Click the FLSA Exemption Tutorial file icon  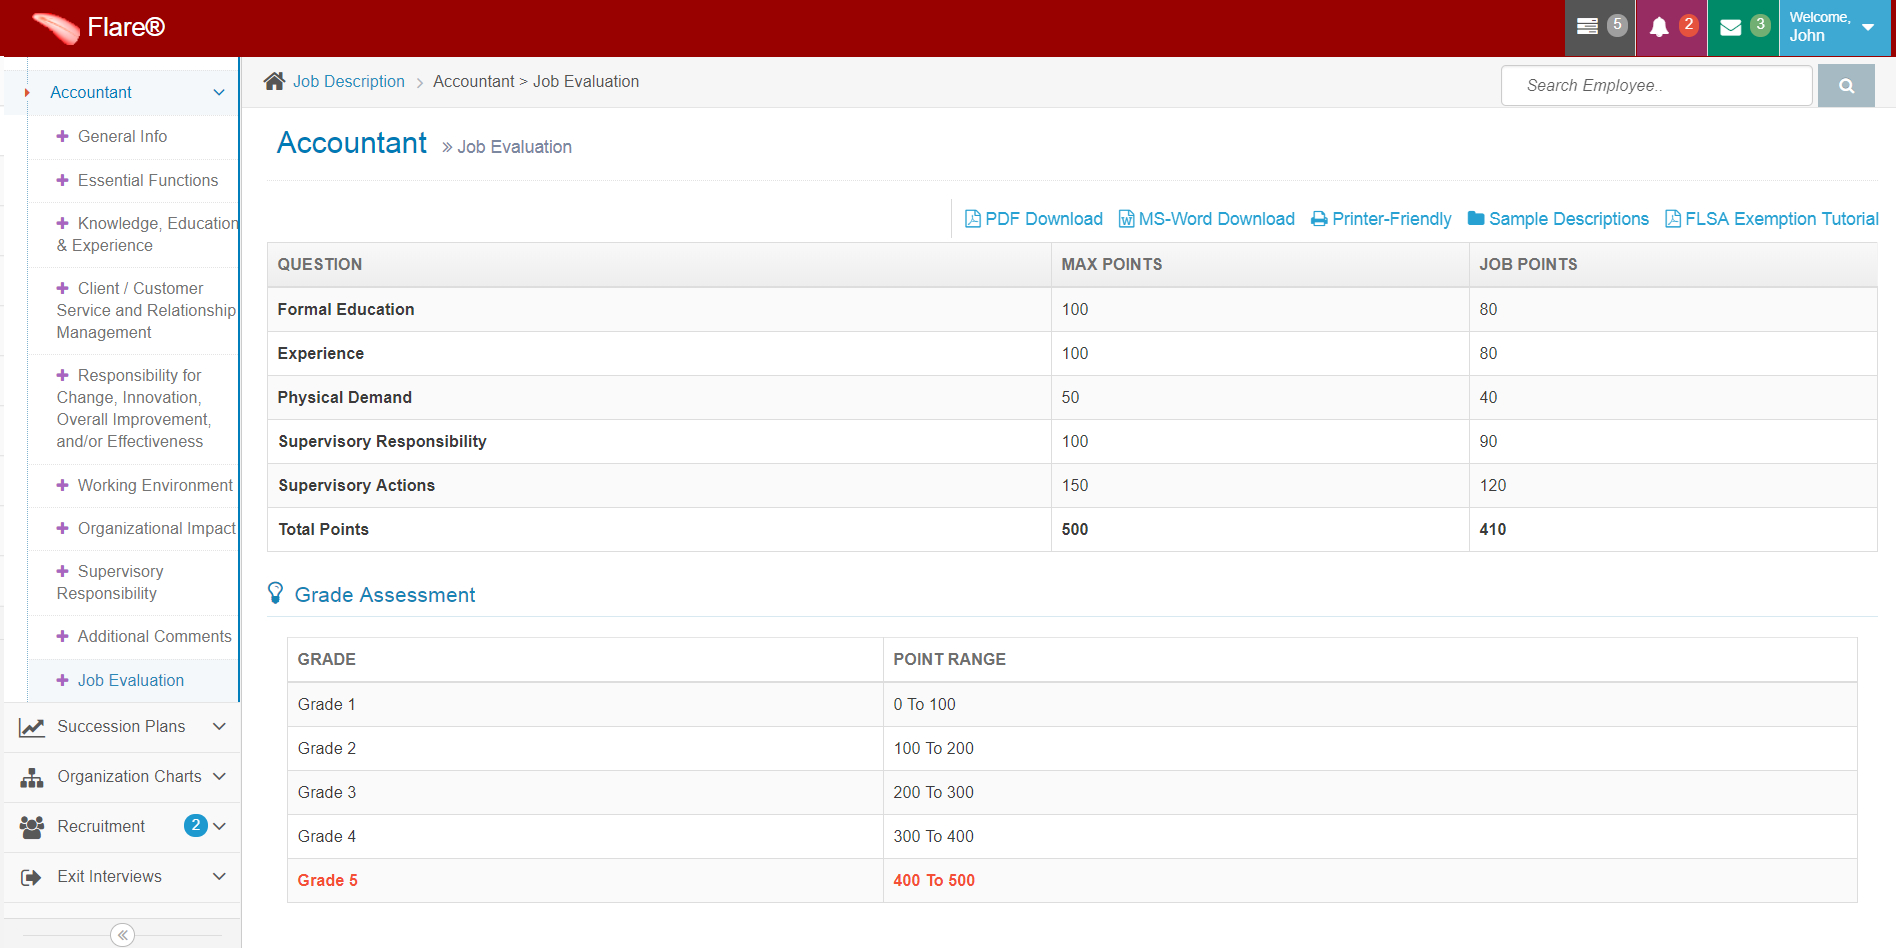coord(1672,219)
